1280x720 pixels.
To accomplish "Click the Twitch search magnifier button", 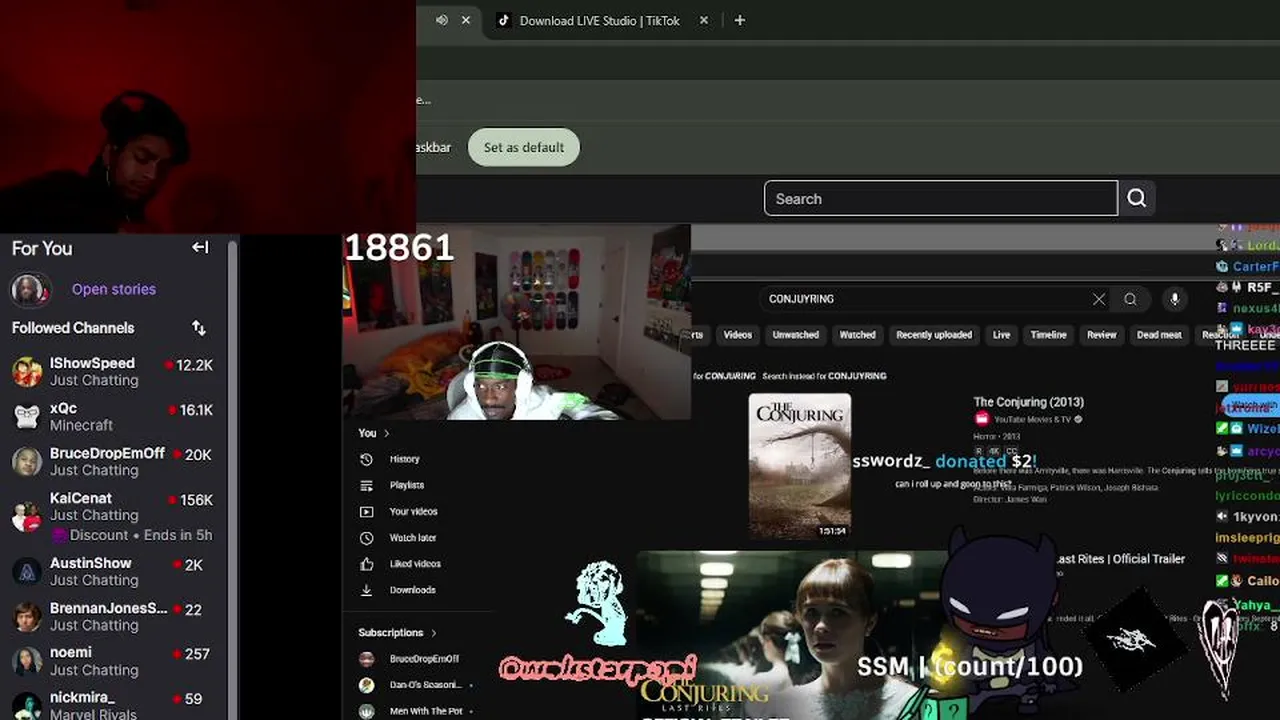I will coord(1137,198).
